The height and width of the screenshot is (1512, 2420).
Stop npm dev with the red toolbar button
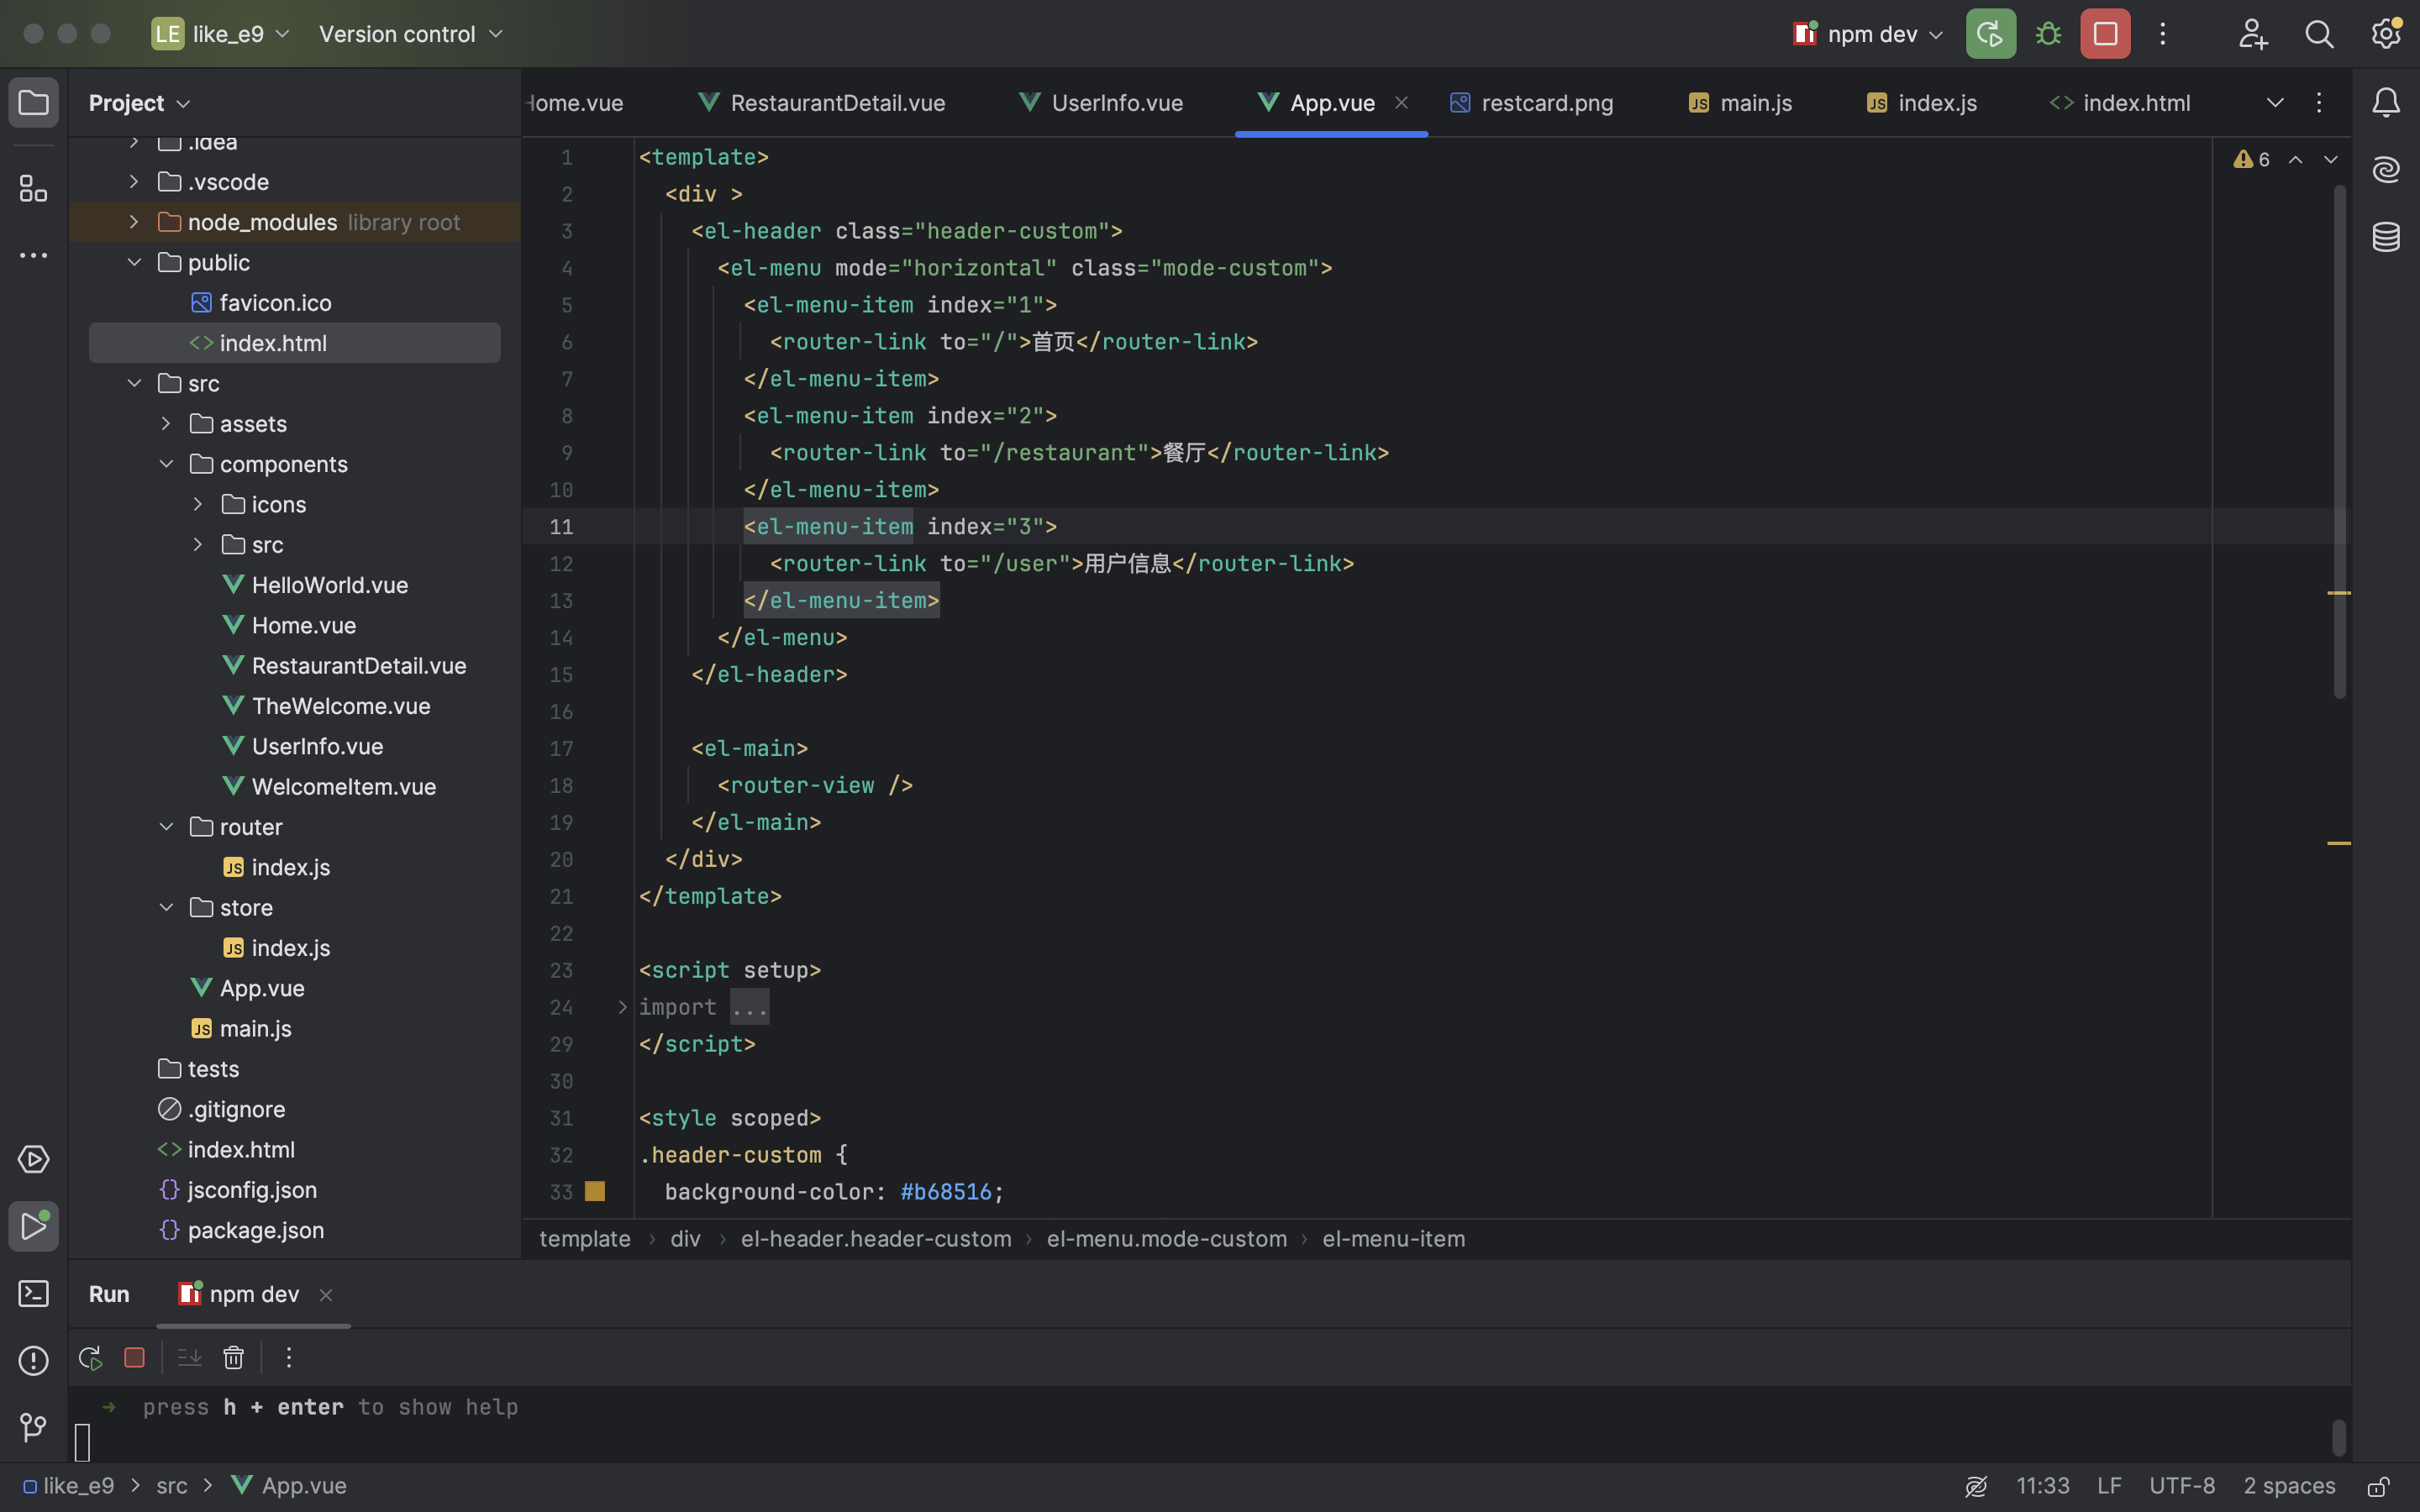(2105, 34)
